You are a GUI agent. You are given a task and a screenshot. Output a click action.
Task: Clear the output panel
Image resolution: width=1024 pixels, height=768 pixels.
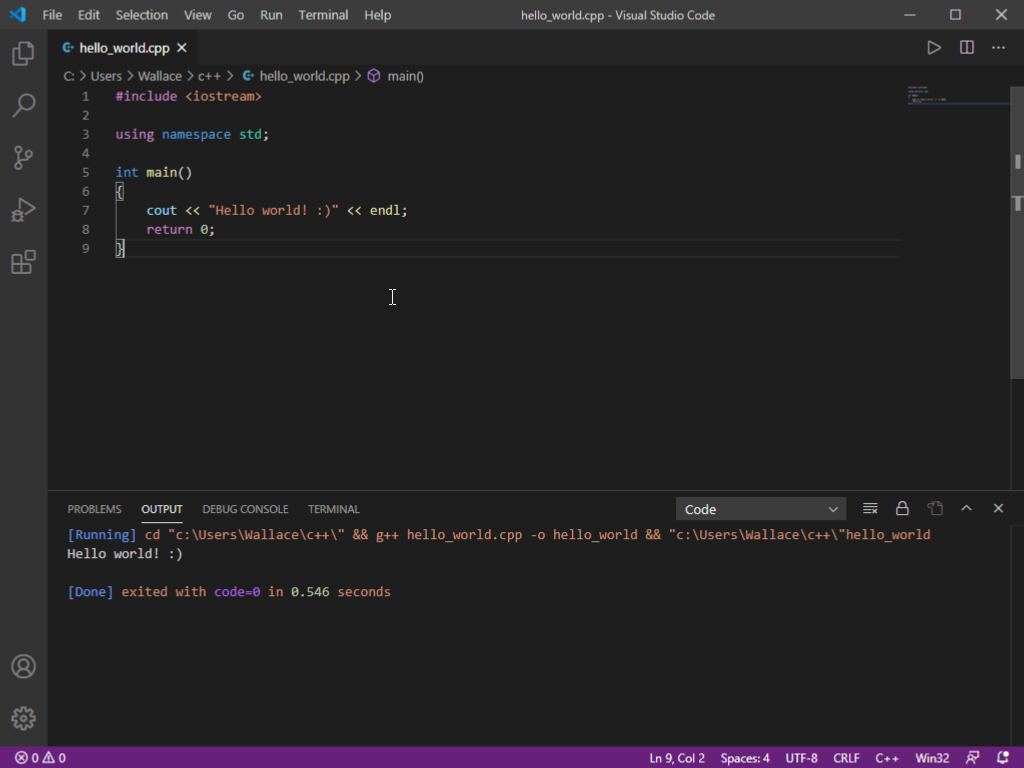point(870,508)
